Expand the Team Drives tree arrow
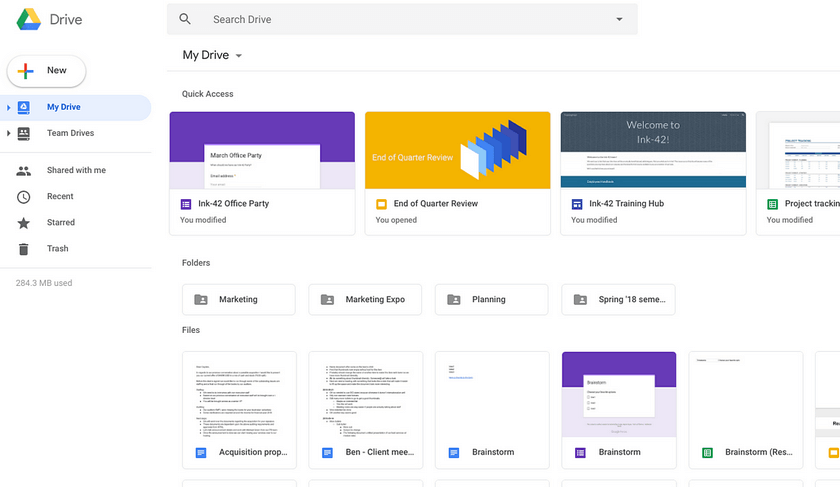840x487 pixels. (x=8, y=133)
